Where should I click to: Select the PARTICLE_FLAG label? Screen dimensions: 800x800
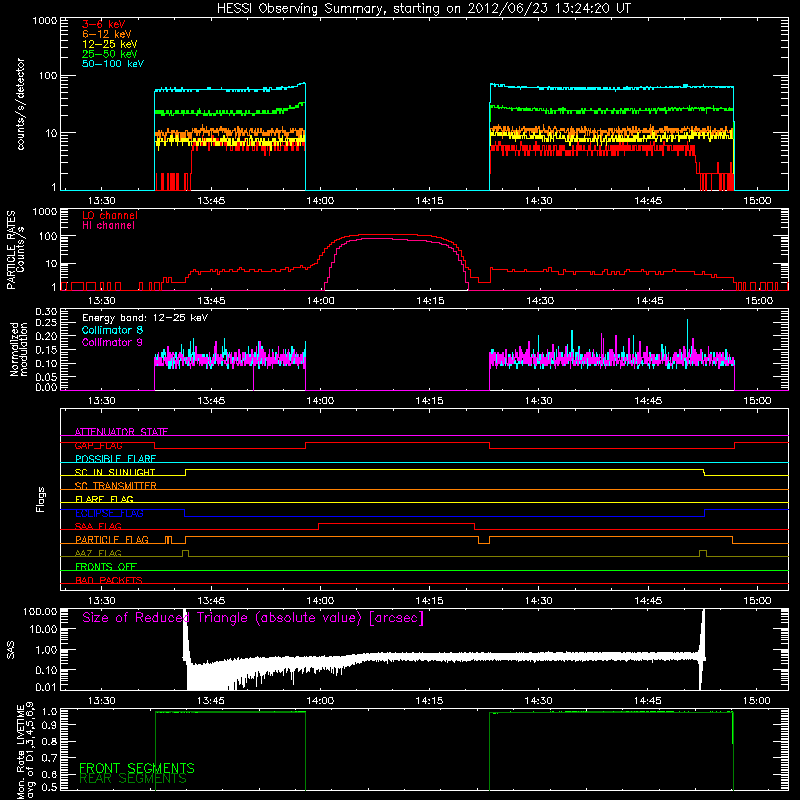coord(112,539)
